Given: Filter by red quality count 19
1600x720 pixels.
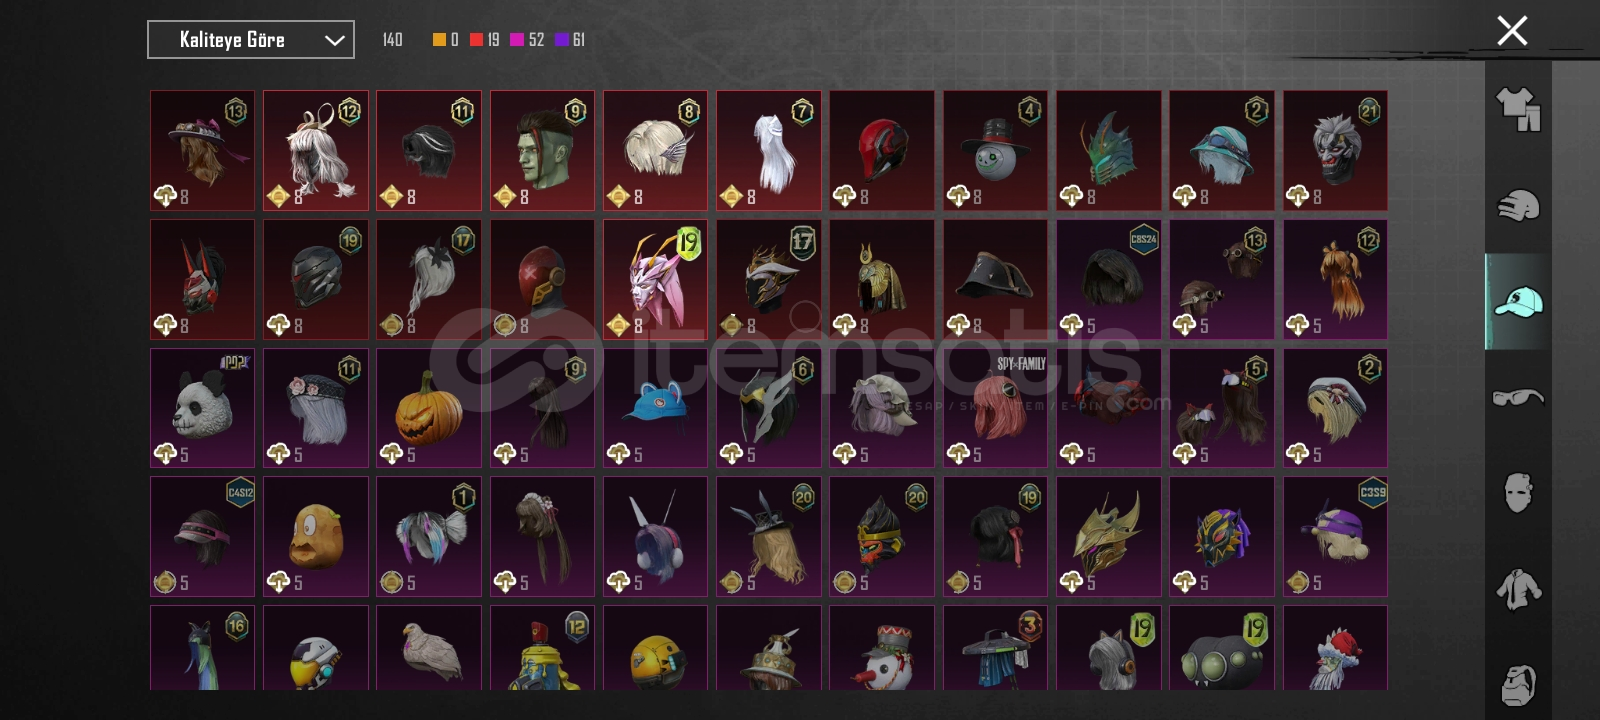Looking at the screenshot, I should click(485, 40).
